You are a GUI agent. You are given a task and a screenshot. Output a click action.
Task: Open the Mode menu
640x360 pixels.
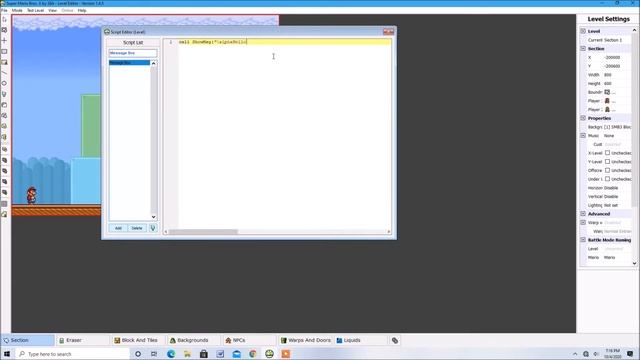pyautogui.click(x=17, y=10)
